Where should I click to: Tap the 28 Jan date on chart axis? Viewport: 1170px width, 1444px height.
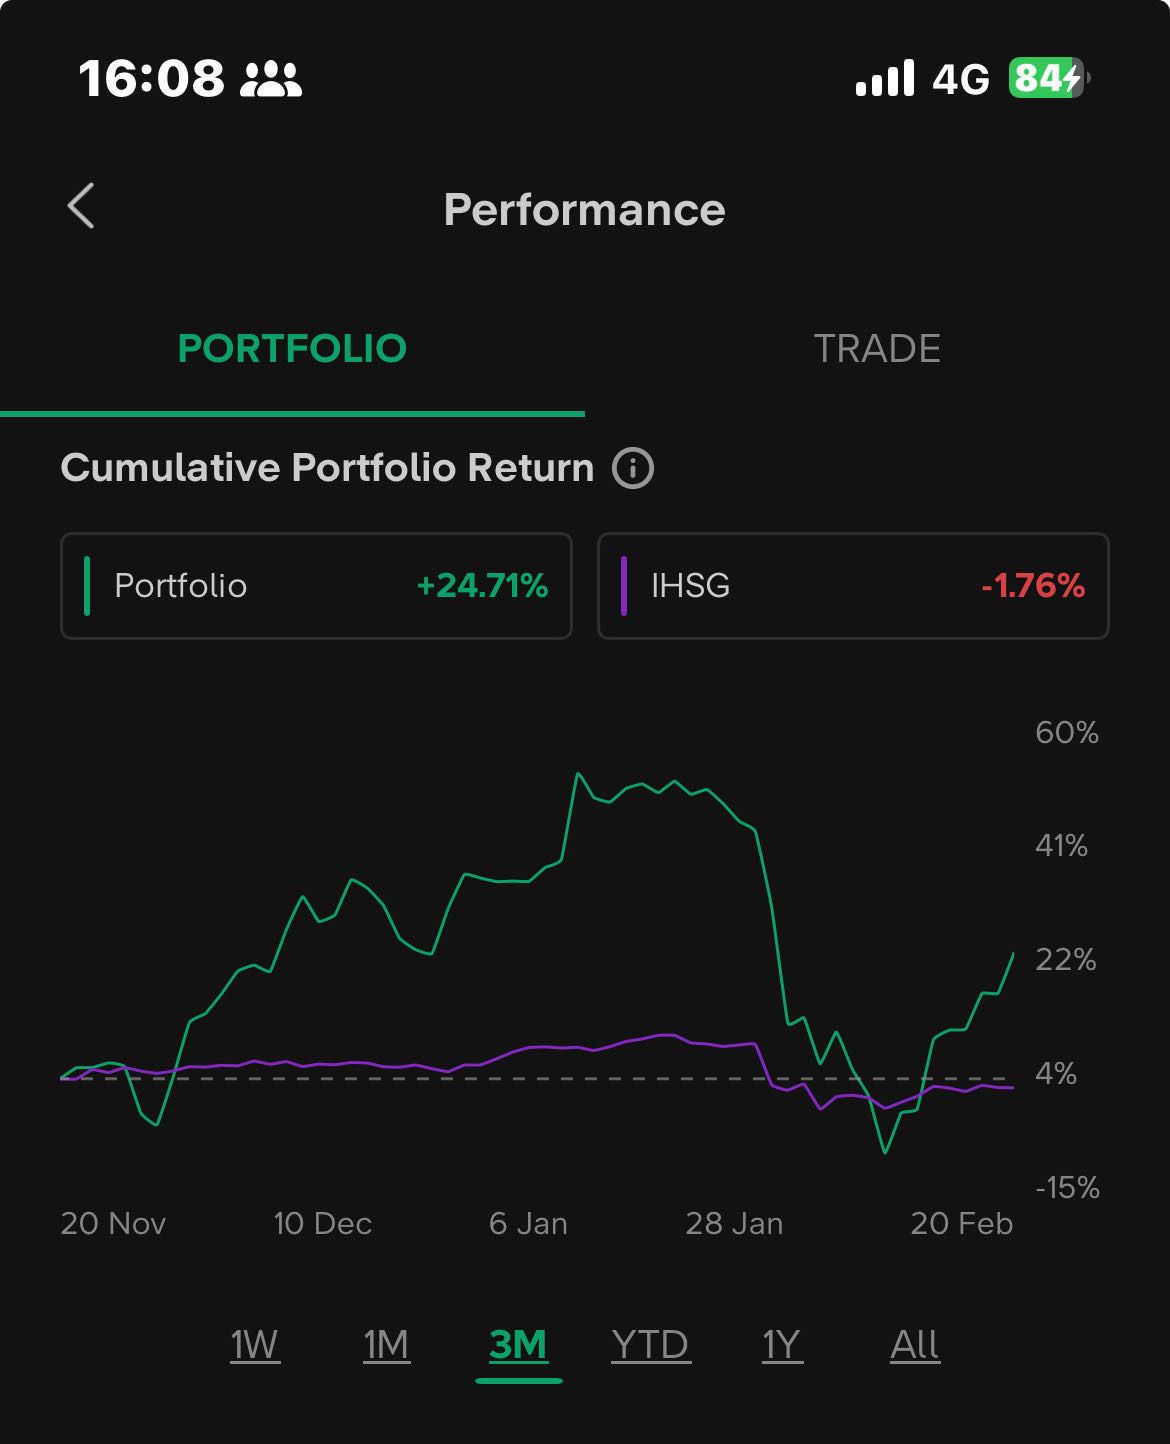734,1224
